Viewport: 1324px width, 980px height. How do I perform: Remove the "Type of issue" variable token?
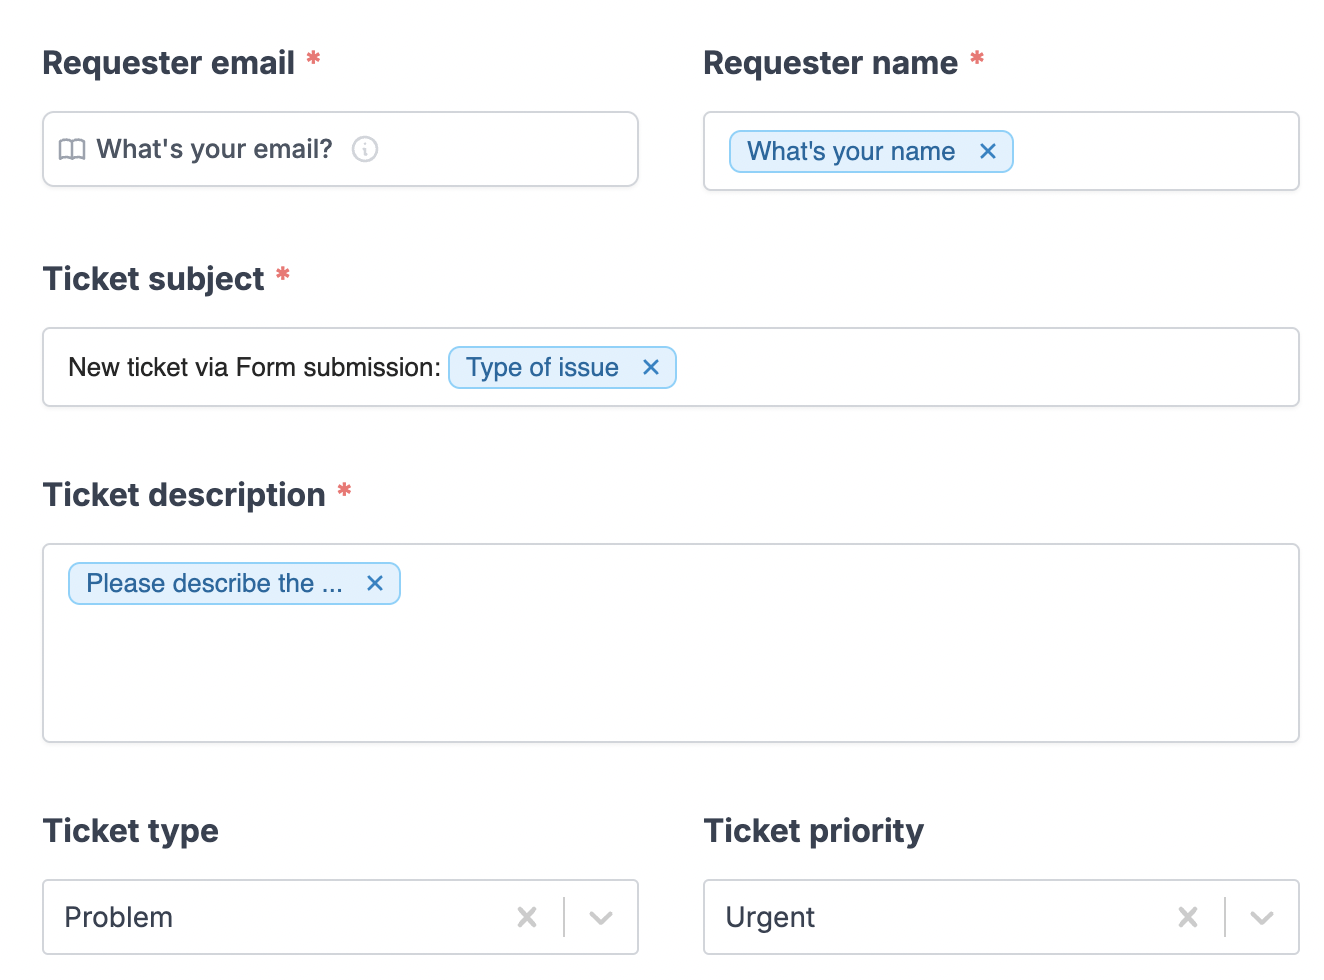(650, 367)
